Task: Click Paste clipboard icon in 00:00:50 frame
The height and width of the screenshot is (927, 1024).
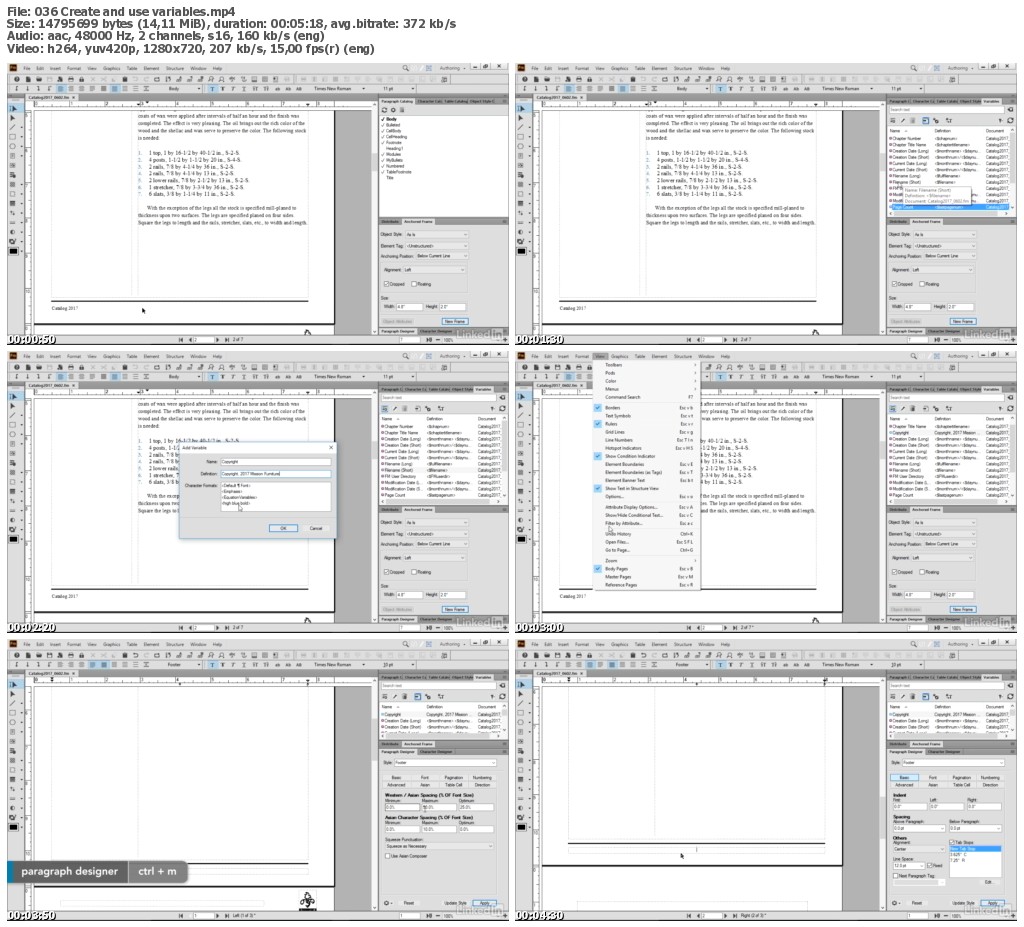Action: pyautogui.click(x=124, y=79)
